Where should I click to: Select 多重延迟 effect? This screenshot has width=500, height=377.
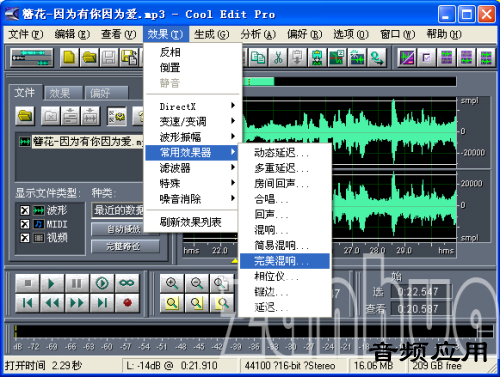pos(285,168)
